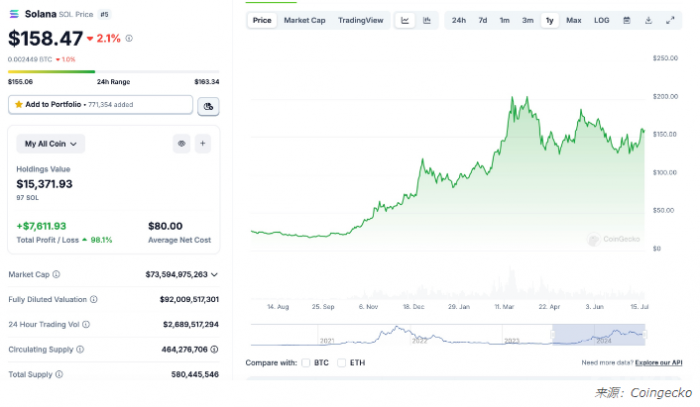
Task: Click the Solana logo icon
Action: (14, 14)
